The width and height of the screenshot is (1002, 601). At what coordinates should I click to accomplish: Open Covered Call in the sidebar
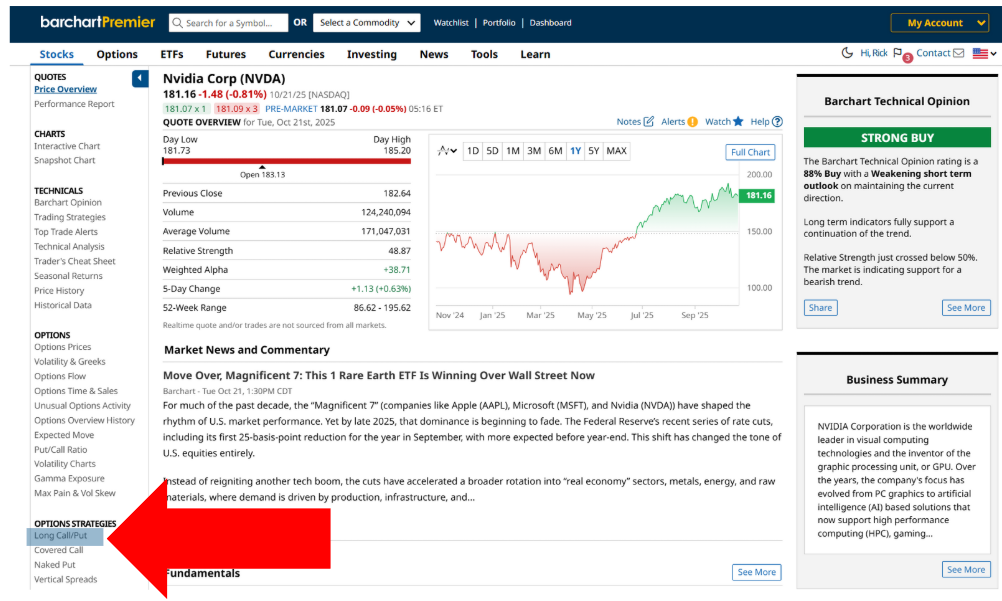tap(59, 550)
